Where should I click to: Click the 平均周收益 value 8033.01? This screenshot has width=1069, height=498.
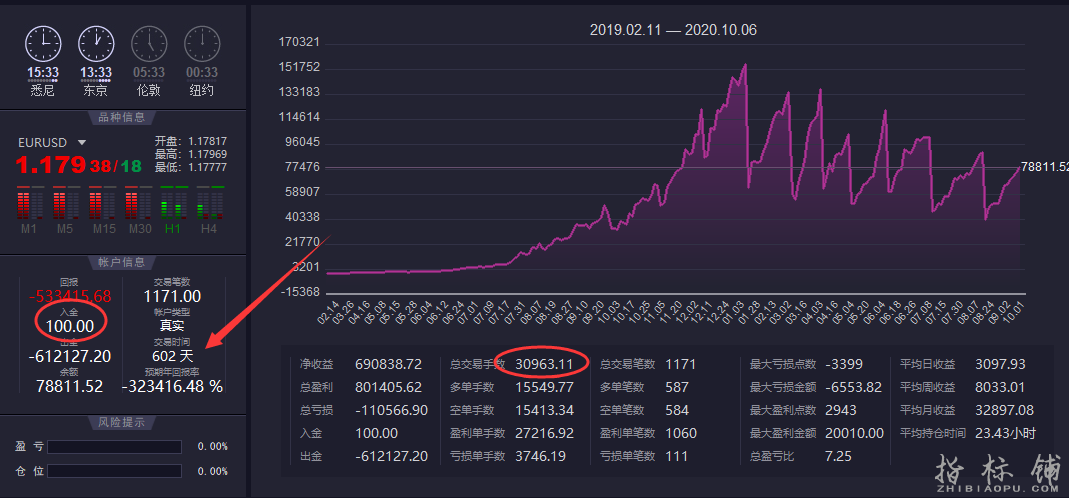1000,387
